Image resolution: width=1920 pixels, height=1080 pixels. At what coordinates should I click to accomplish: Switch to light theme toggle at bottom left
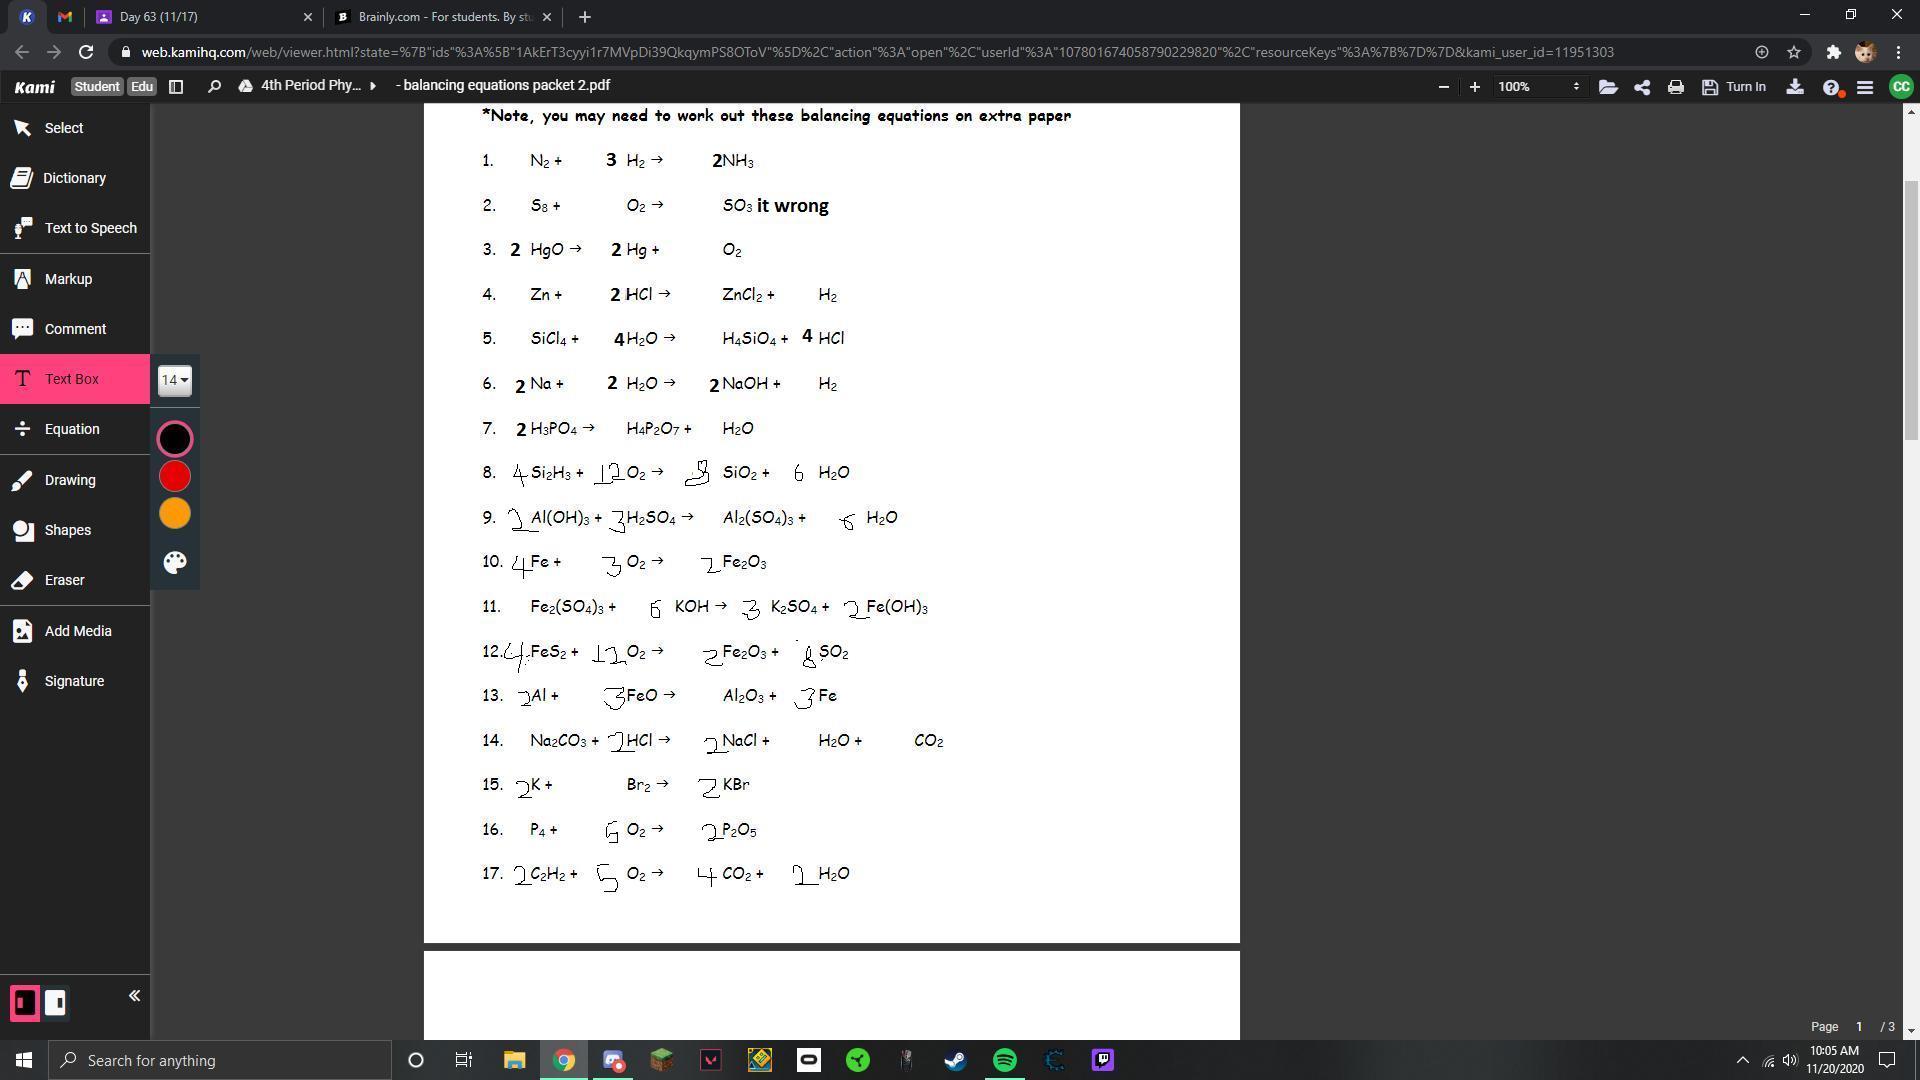click(56, 1003)
